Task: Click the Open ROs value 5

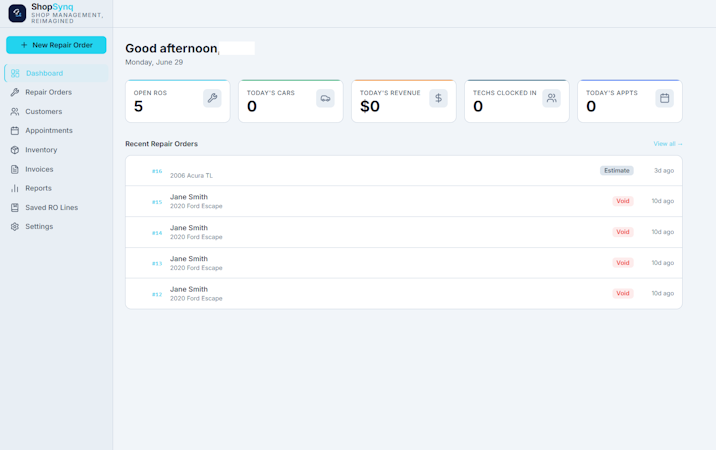Action: (138, 106)
